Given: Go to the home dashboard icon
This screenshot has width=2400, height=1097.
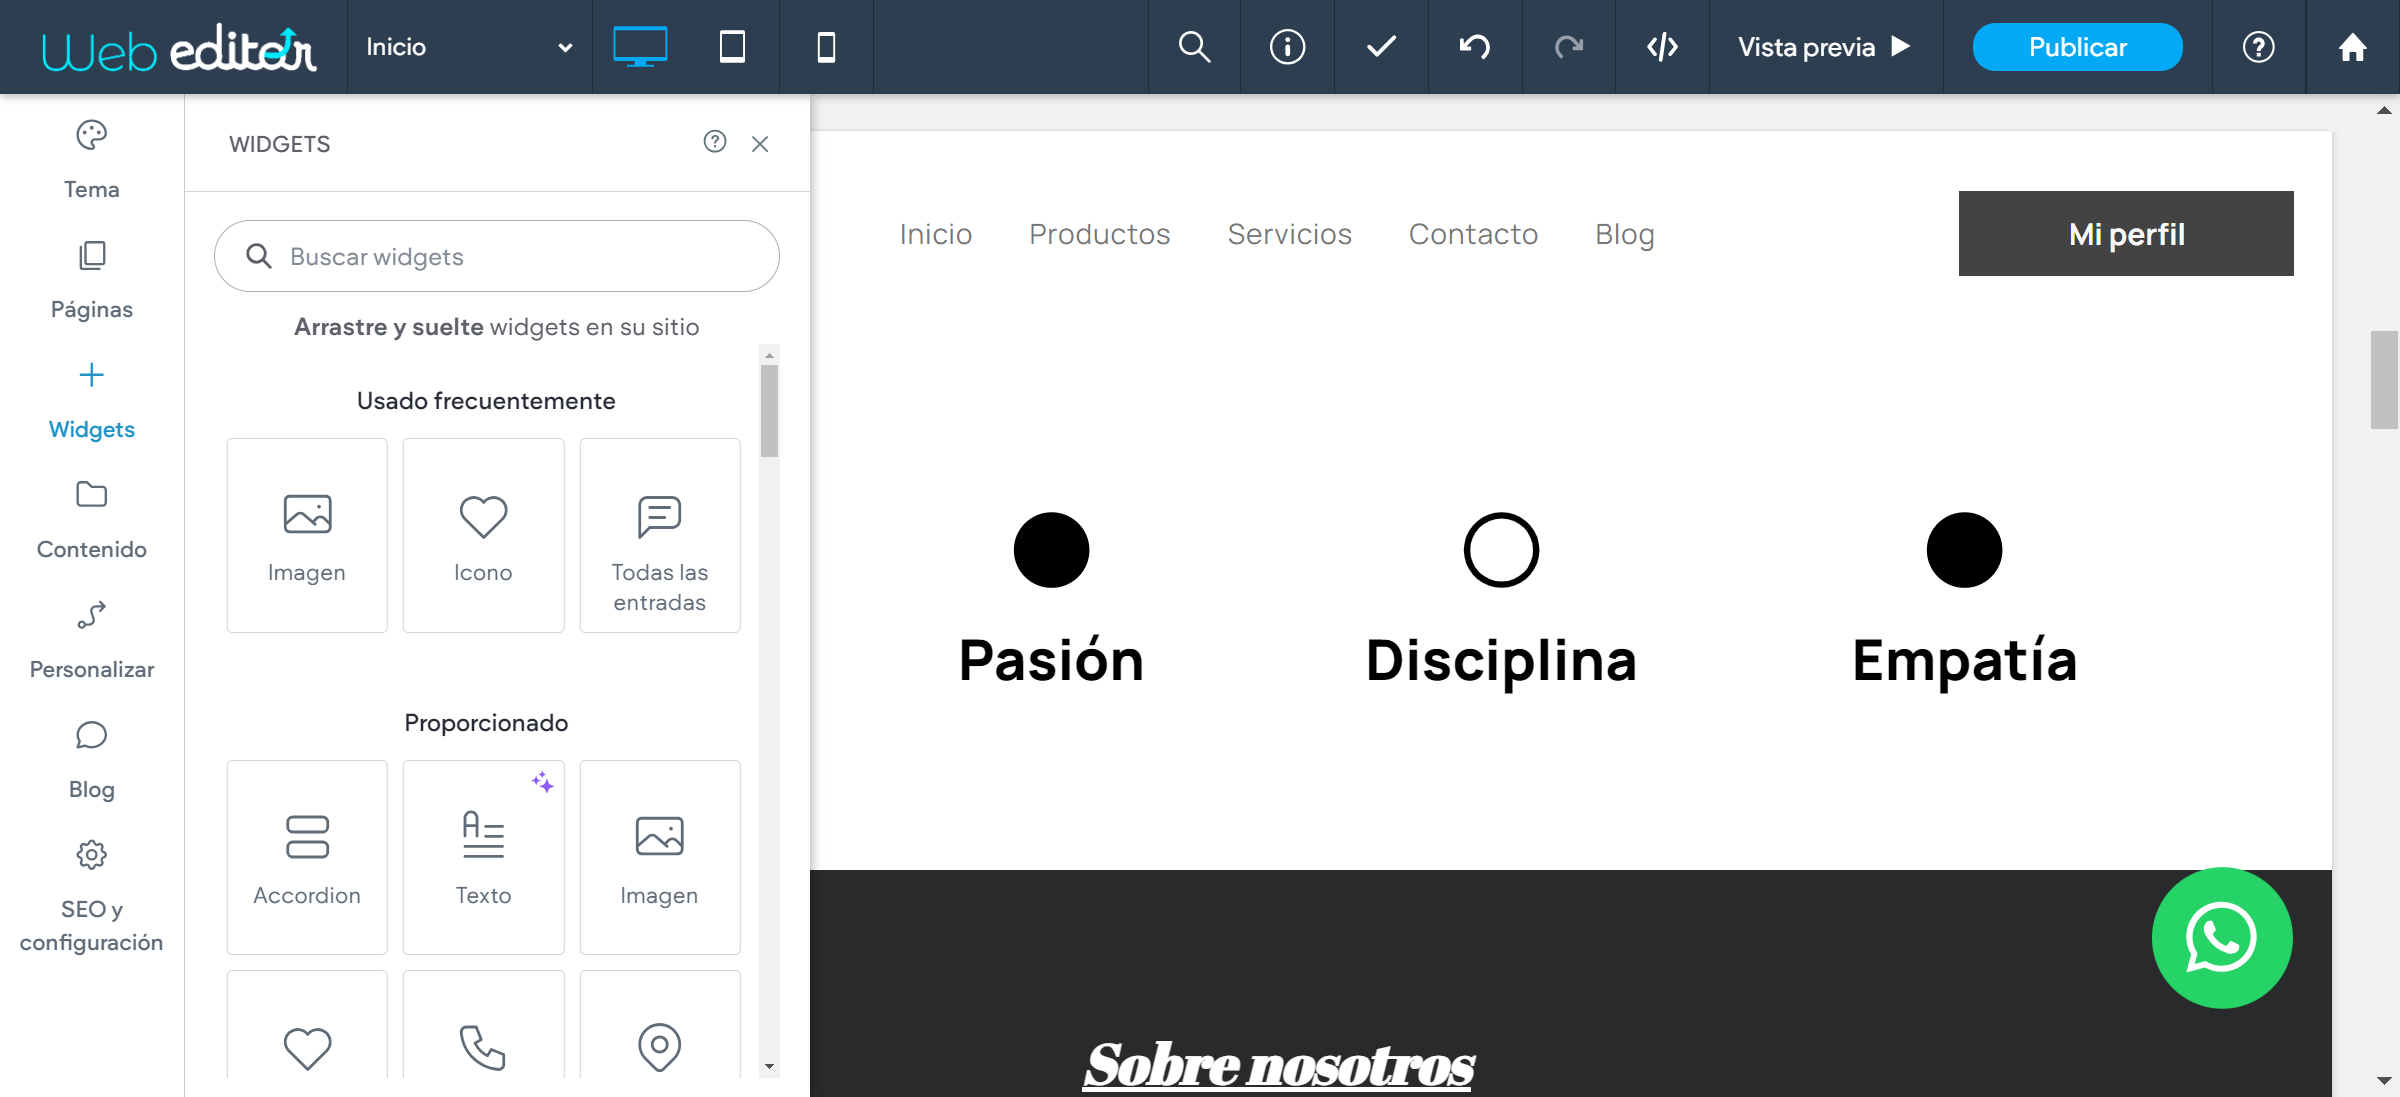Looking at the screenshot, I should pos(2352,47).
